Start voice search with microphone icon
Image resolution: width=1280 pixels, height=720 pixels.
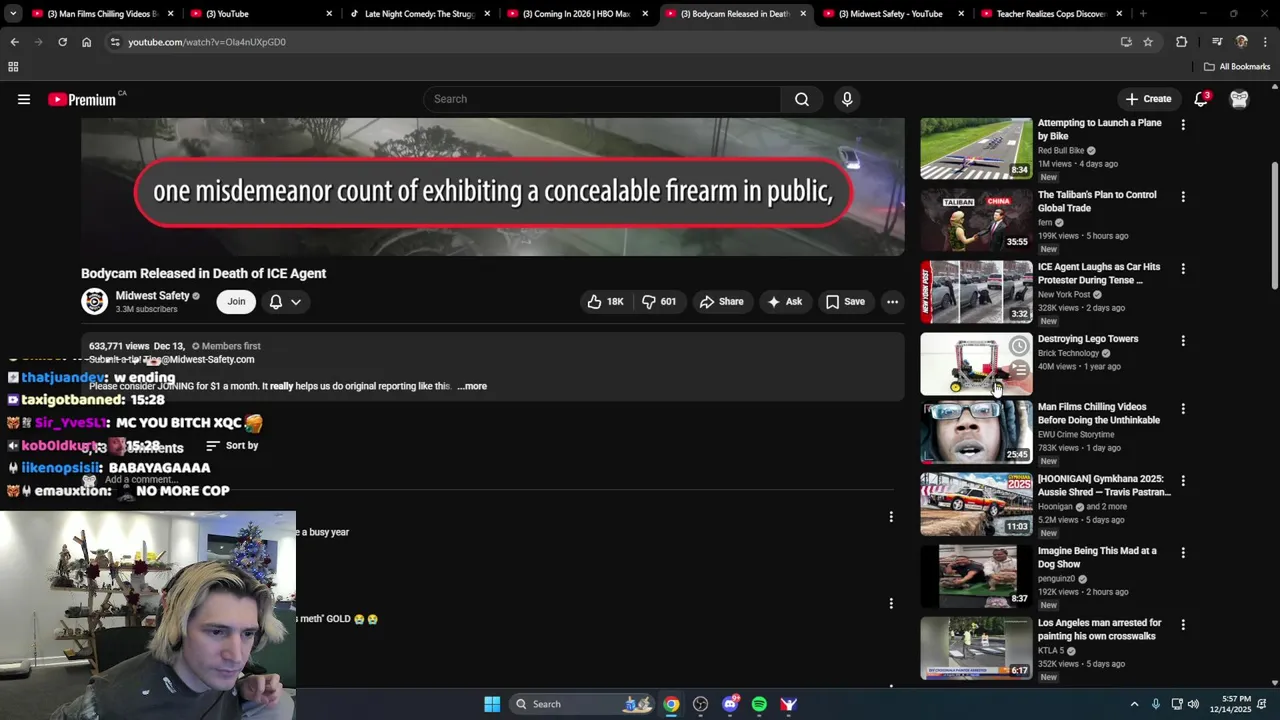(x=847, y=99)
